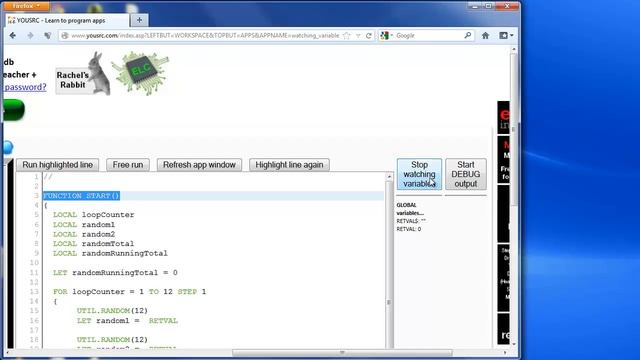This screenshot has height=360, width=640.
Task: Go back using browser back arrow
Action: point(13,36)
